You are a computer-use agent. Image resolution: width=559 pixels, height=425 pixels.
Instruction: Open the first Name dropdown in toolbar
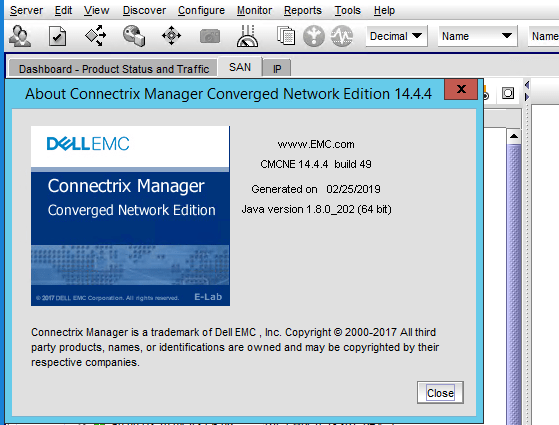pyautogui.click(x=477, y=36)
